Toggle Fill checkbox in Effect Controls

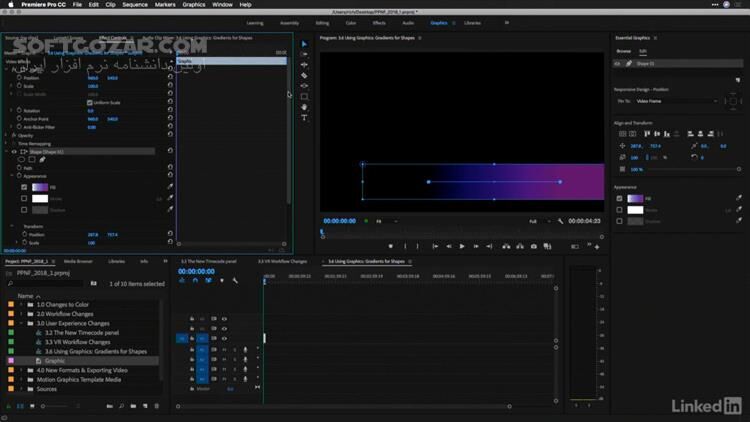tap(24, 187)
